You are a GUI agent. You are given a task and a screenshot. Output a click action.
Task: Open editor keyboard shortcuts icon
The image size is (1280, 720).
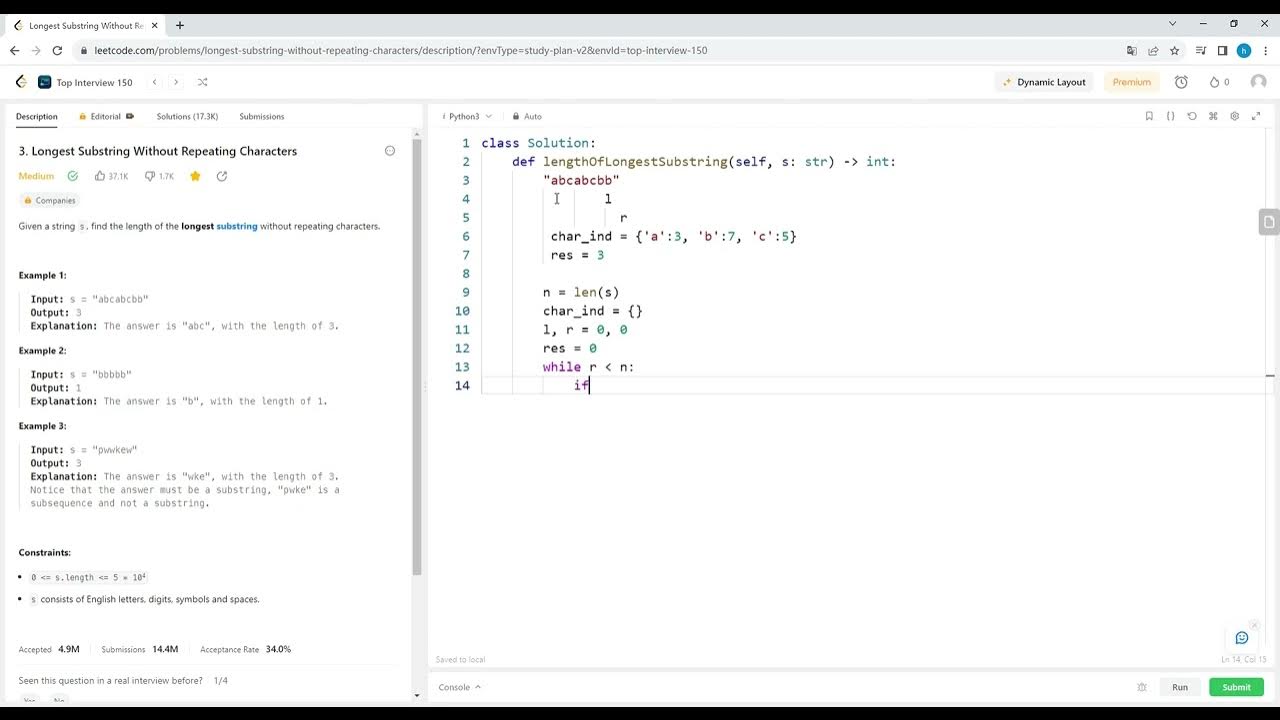[x=1213, y=116]
